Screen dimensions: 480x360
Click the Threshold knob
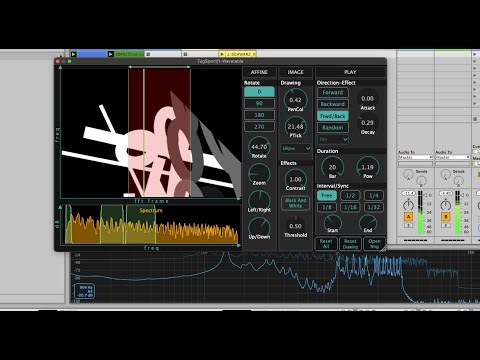click(x=295, y=225)
